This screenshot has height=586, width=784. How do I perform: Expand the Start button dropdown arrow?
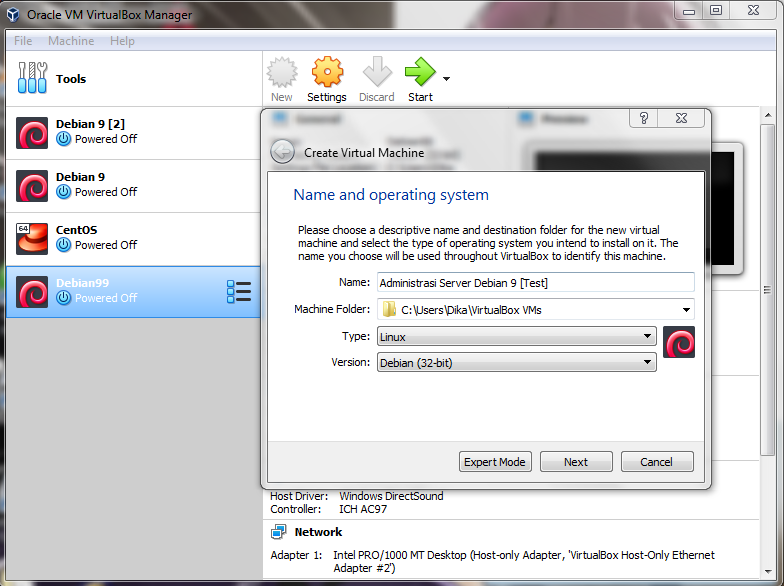[446, 78]
